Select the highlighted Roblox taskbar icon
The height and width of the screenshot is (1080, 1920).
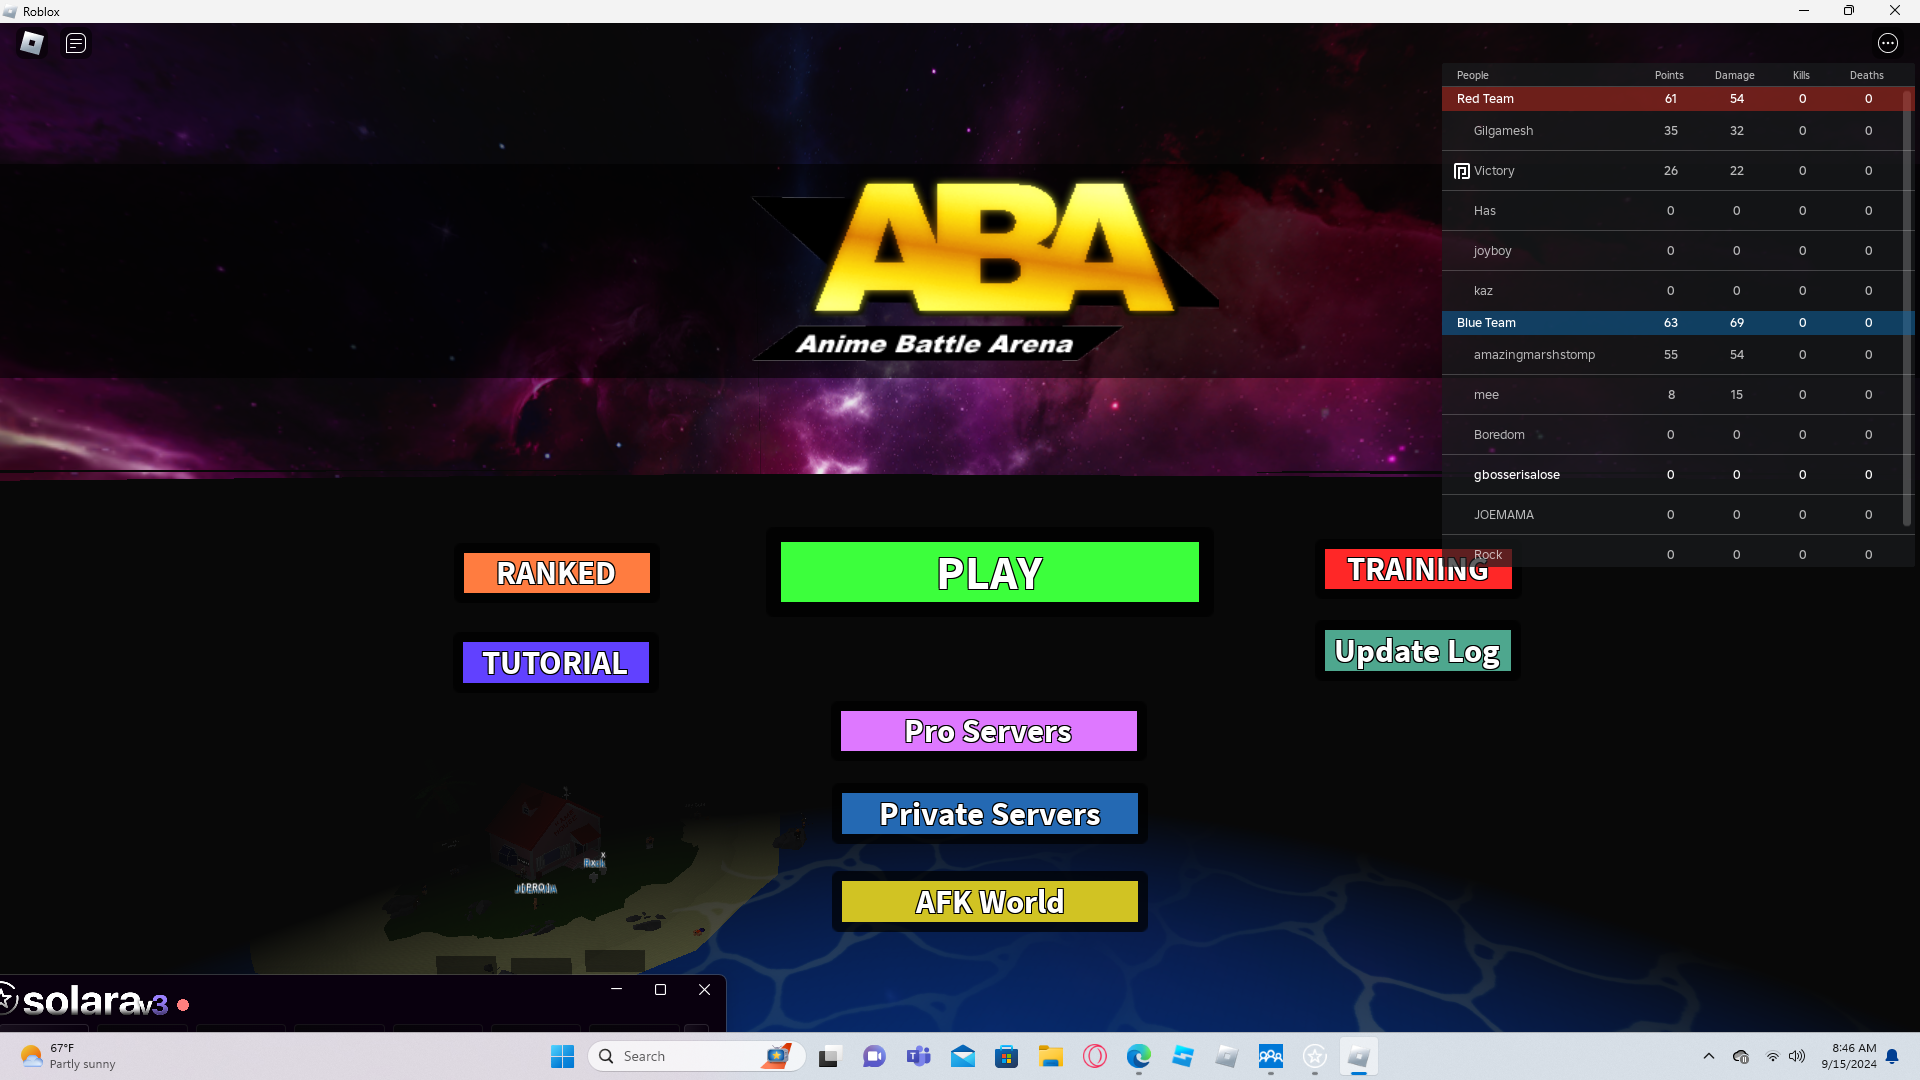1359,1056
